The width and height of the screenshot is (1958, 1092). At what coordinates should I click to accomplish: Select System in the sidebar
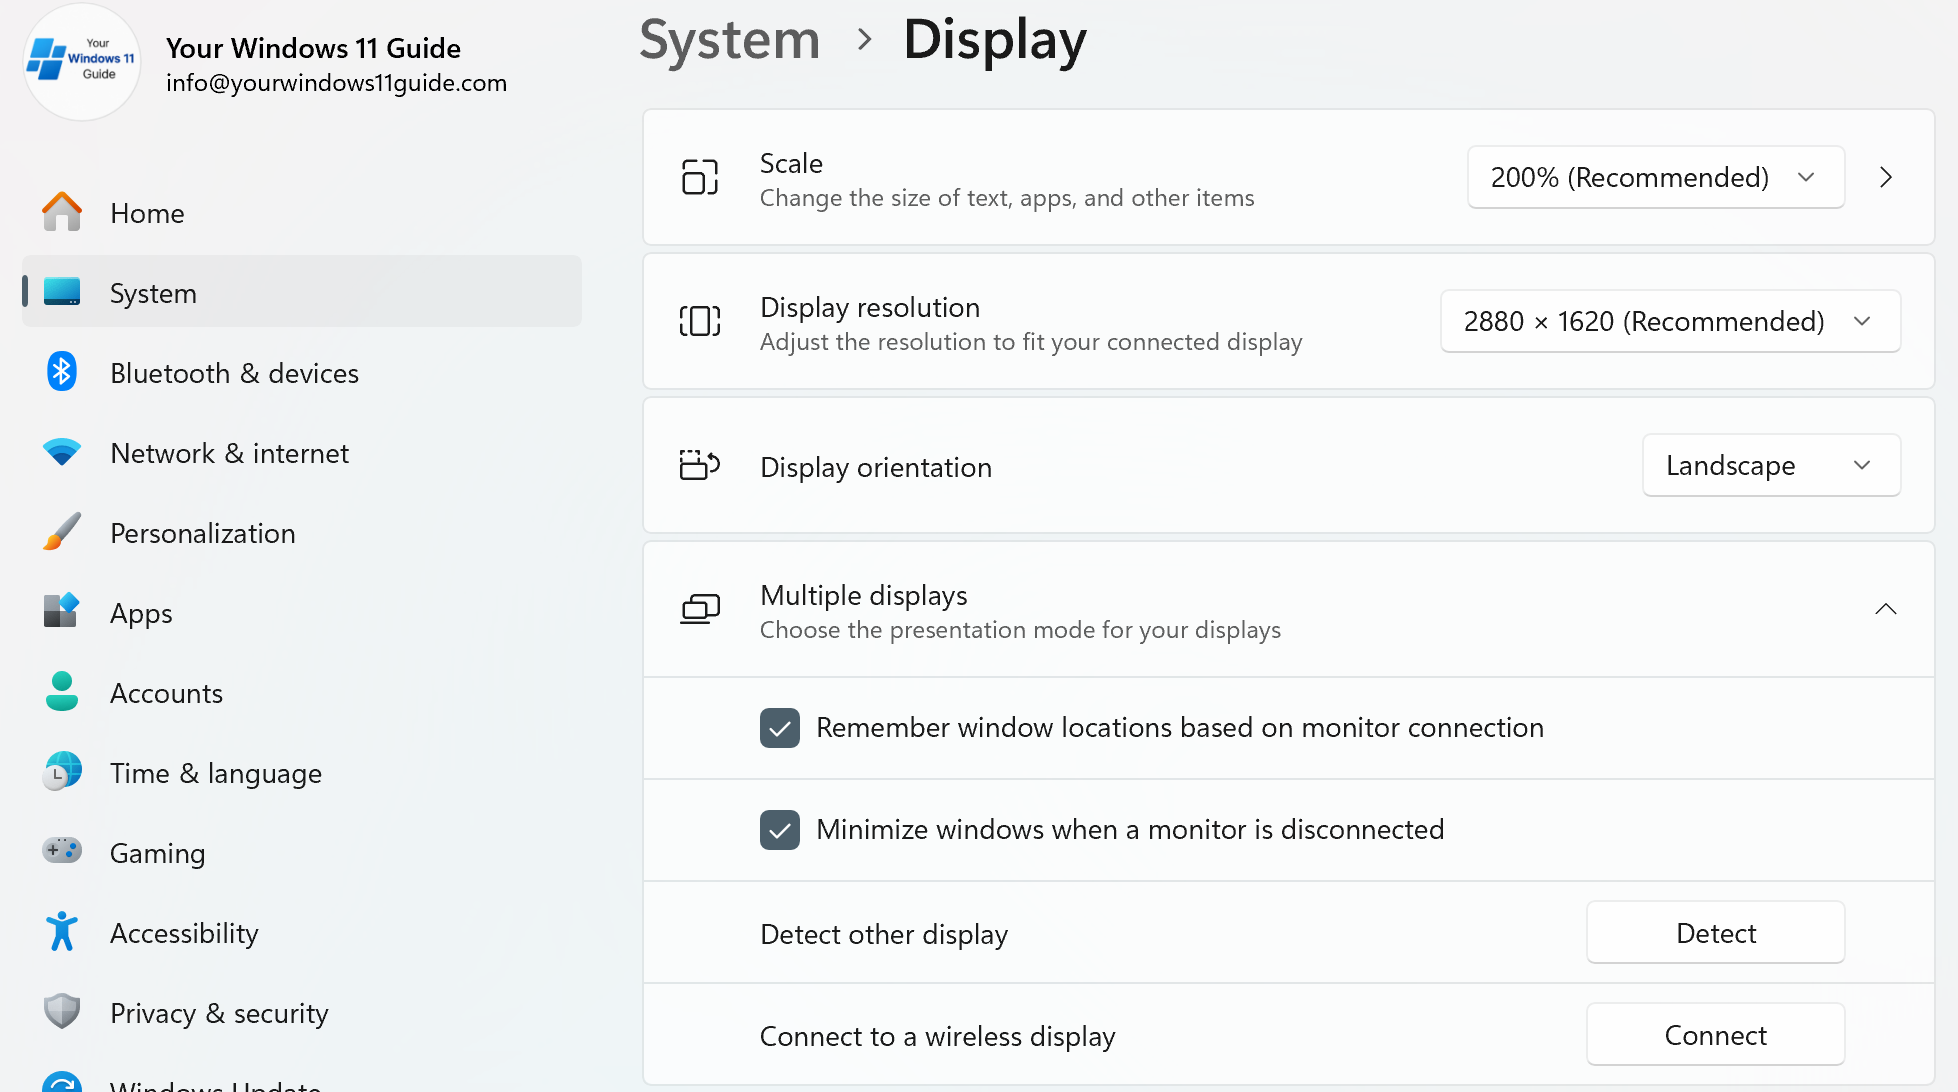click(x=301, y=292)
